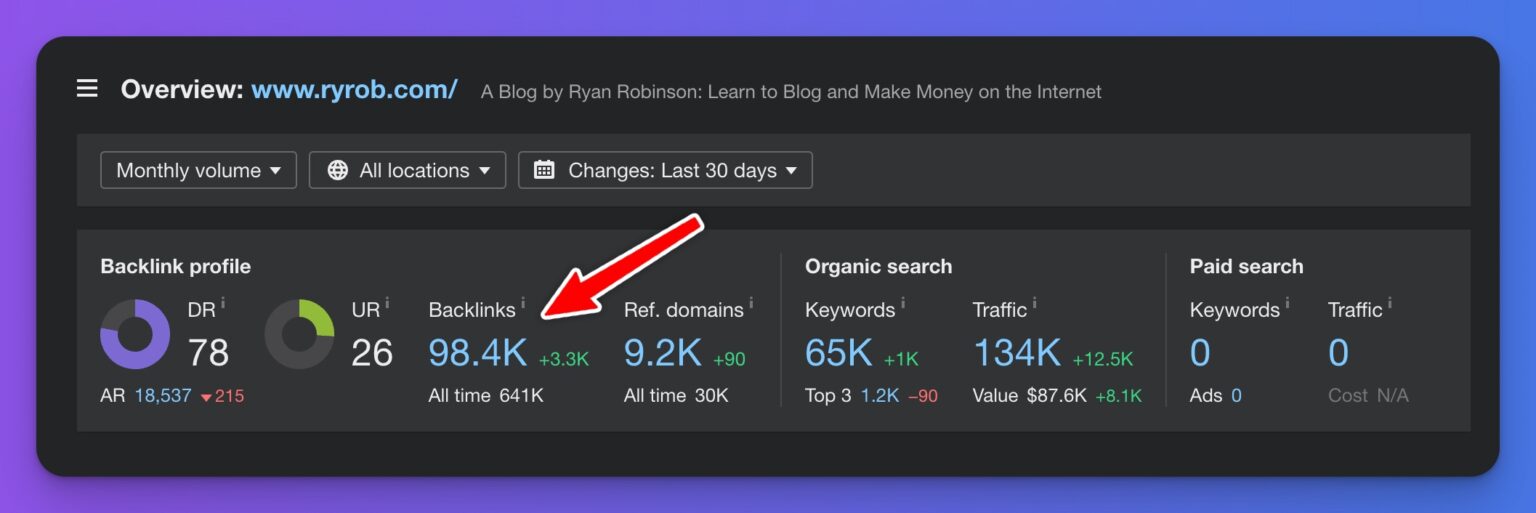This screenshot has height=513, width=1536.
Task: Click the info icon next to UR
Action: coord(387,302)
